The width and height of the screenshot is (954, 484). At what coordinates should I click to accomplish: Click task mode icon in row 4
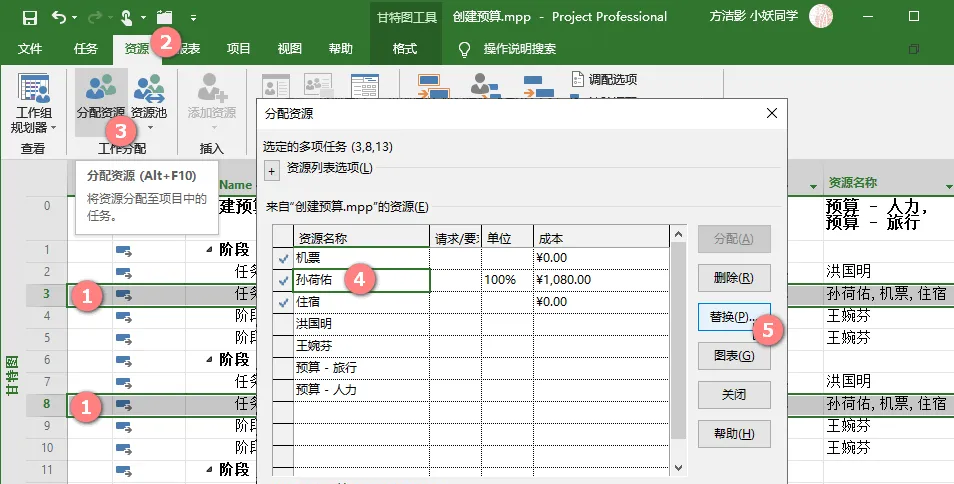click(x=124, y=316)
